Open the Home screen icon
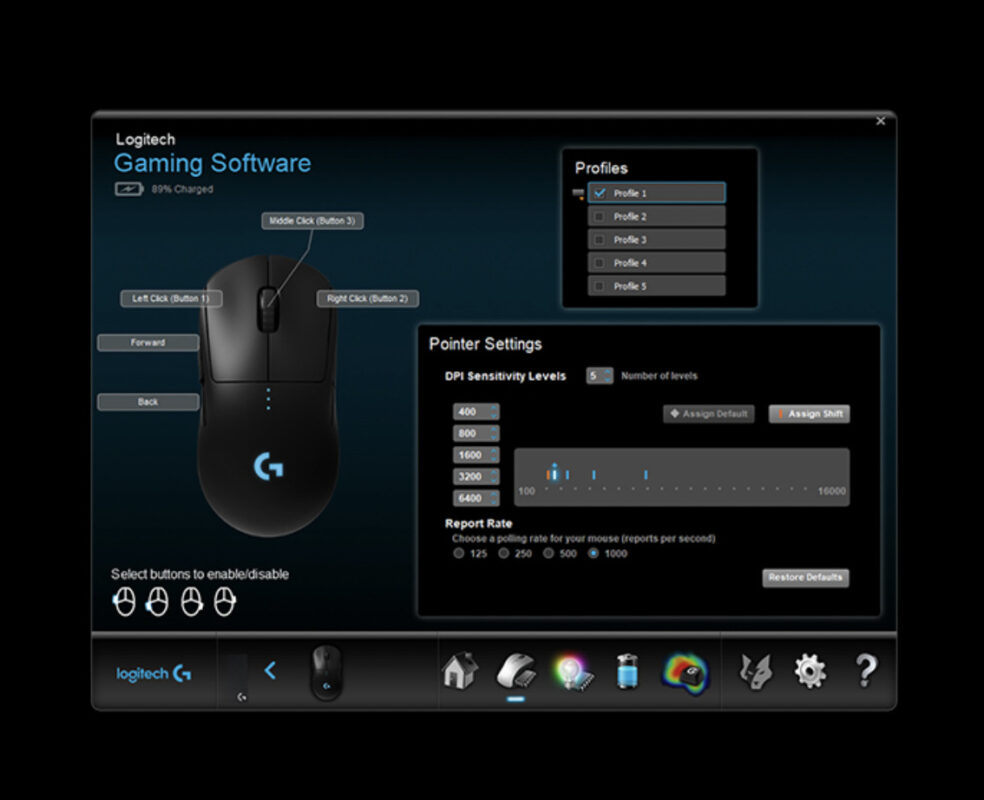The width and height of the screenshot is (984, 800). coord(459,672)
